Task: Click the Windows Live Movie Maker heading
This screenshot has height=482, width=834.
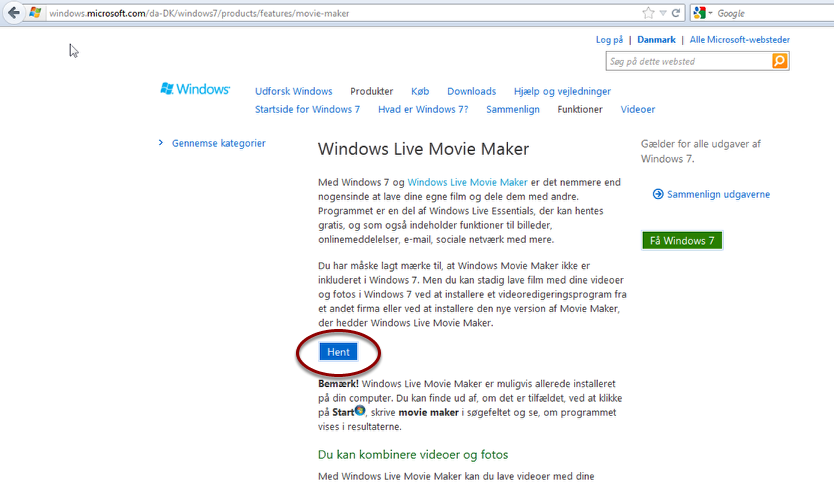Action: coord(423,149)
